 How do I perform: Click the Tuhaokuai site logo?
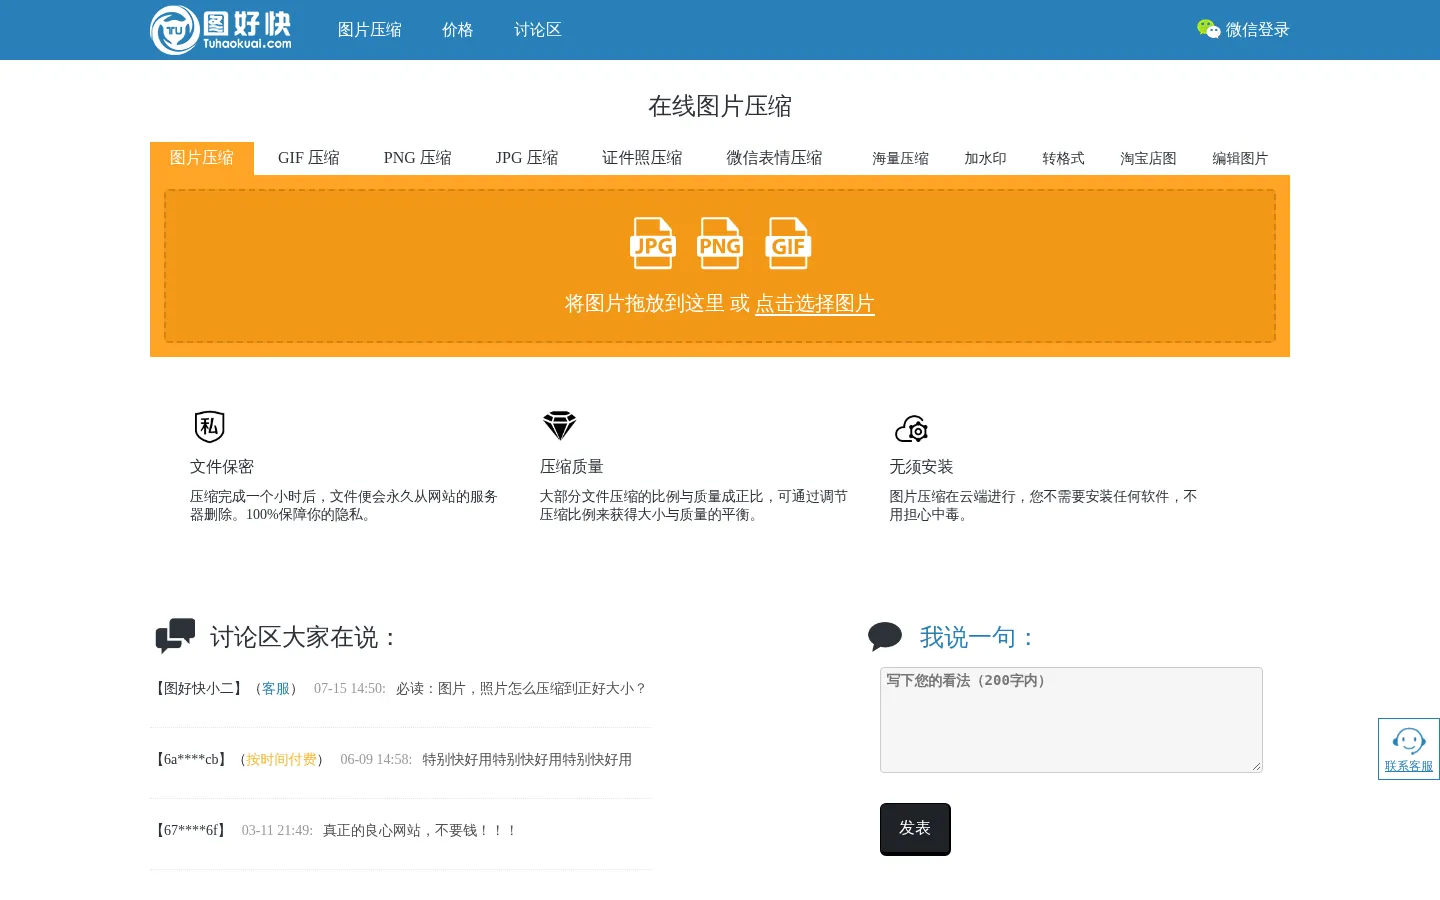click(x=221, y=30)
